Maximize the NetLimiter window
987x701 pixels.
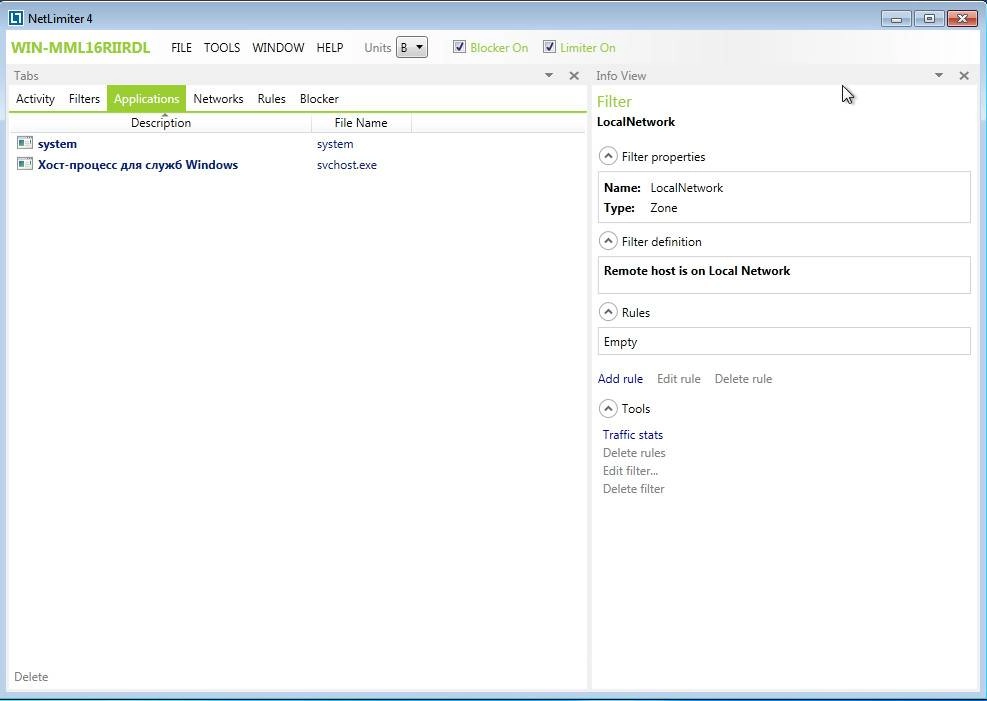click(x=929, y=19)
